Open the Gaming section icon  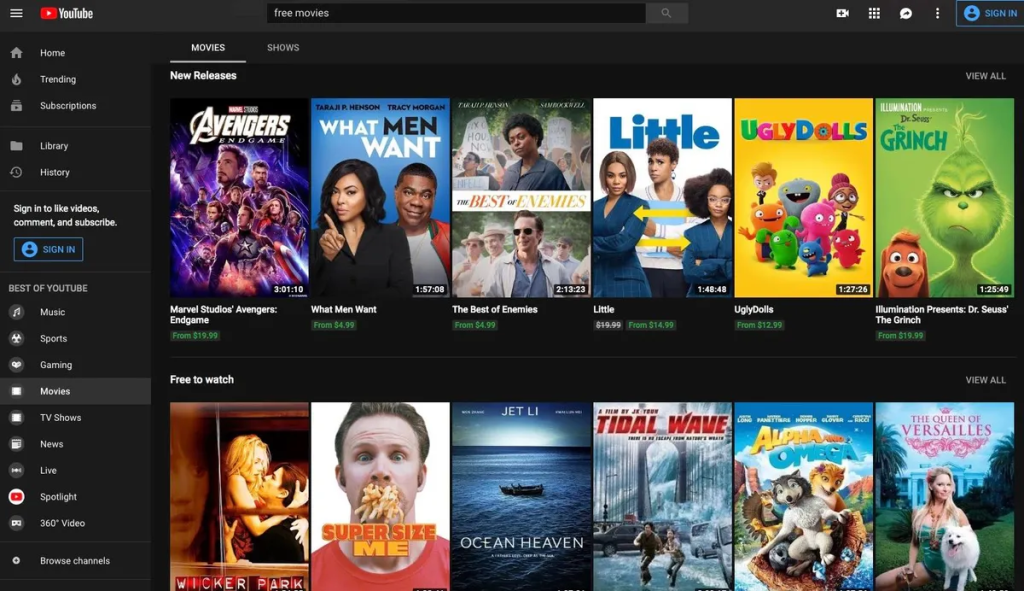click(16, 364)
